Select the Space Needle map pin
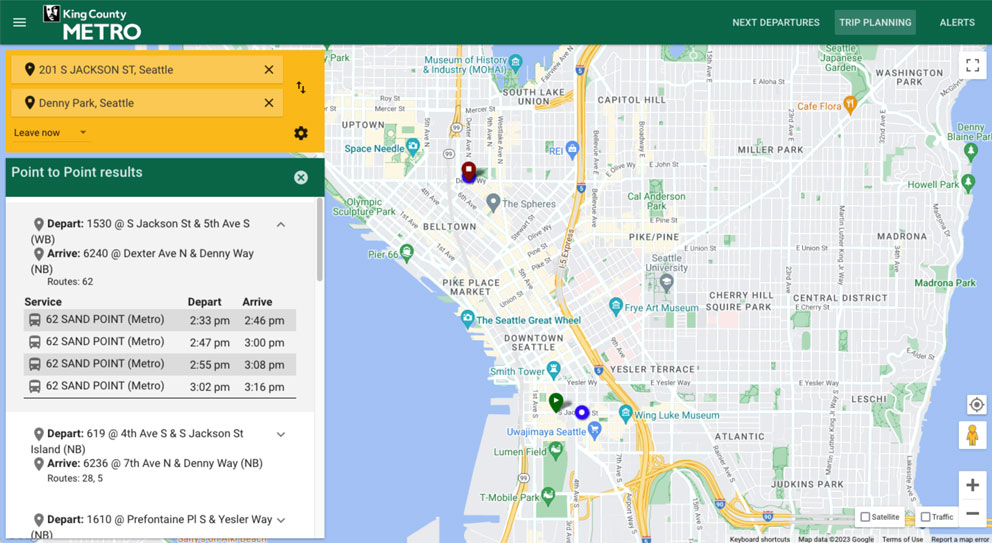992x543 pixels. pos(413,147)
